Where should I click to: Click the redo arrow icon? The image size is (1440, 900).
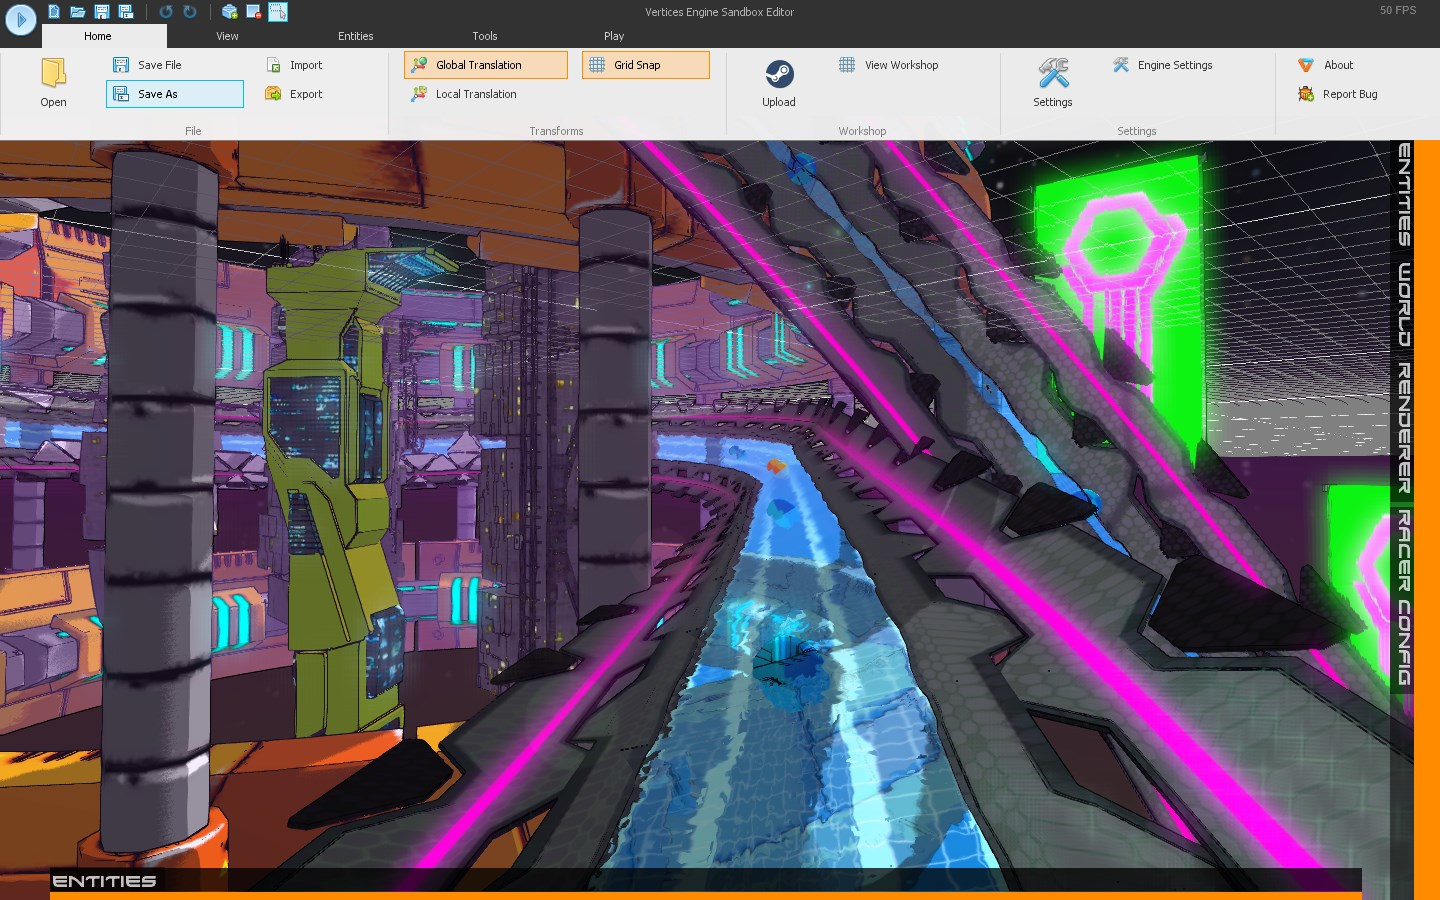point(190,12)
